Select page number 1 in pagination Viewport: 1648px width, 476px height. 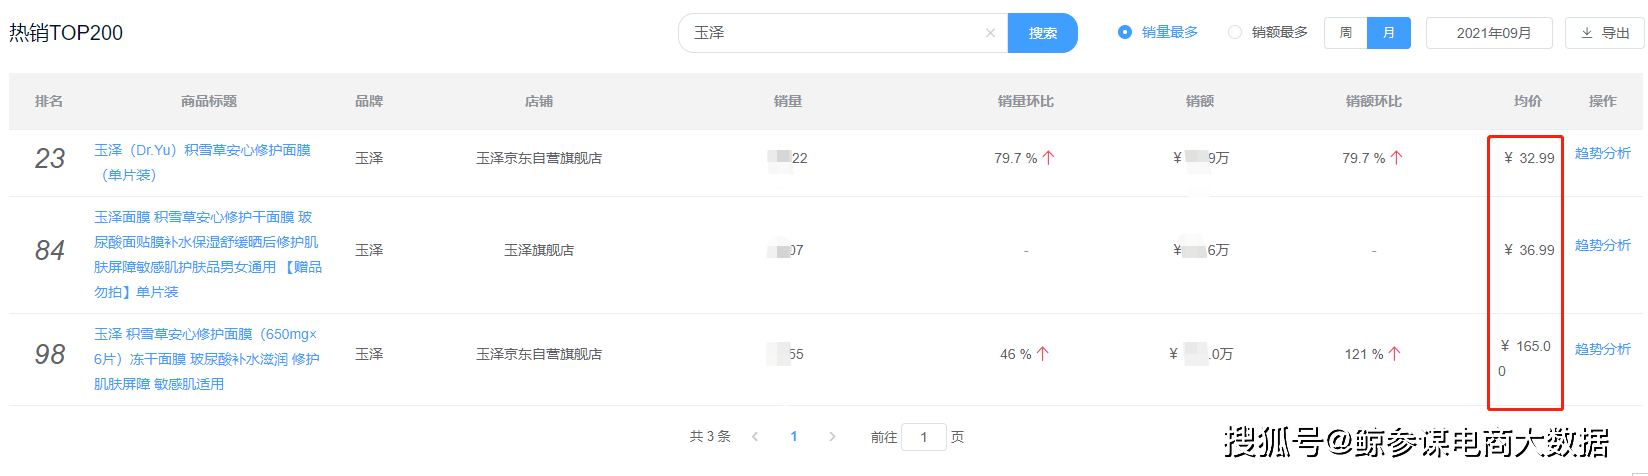pyautogui.click(x=794, y=437)
